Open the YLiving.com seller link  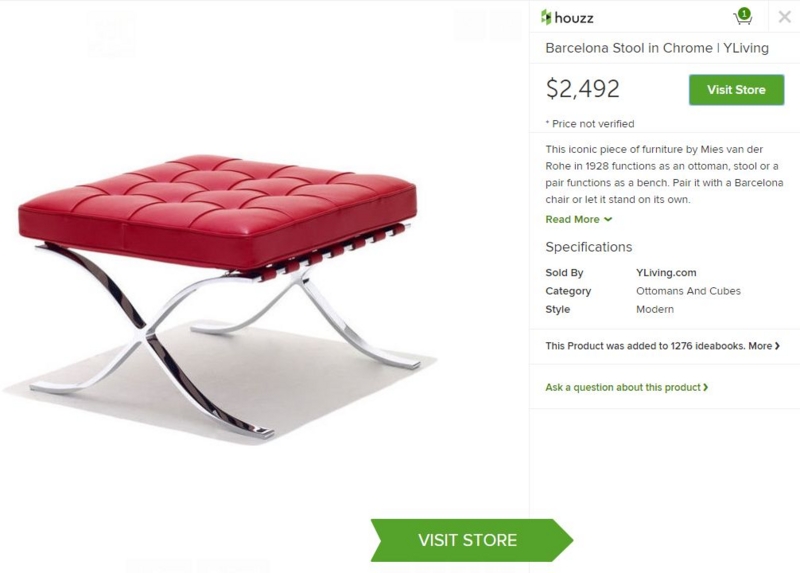(x=666, y=272)
